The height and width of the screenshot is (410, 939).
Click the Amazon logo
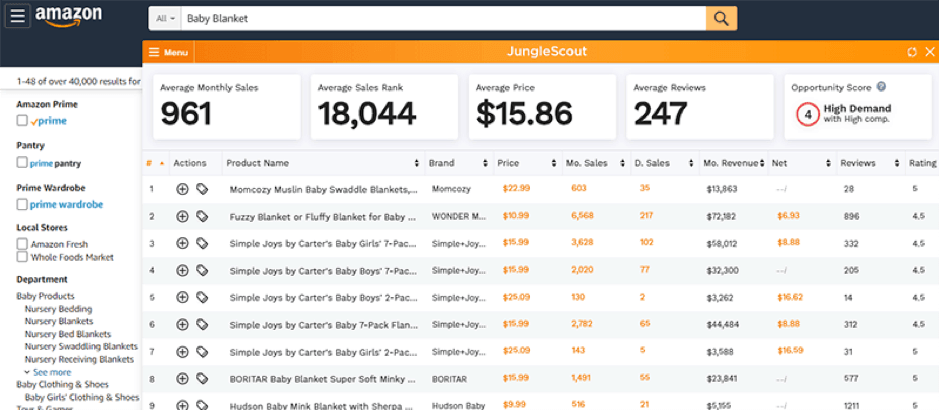pos(68,17)
